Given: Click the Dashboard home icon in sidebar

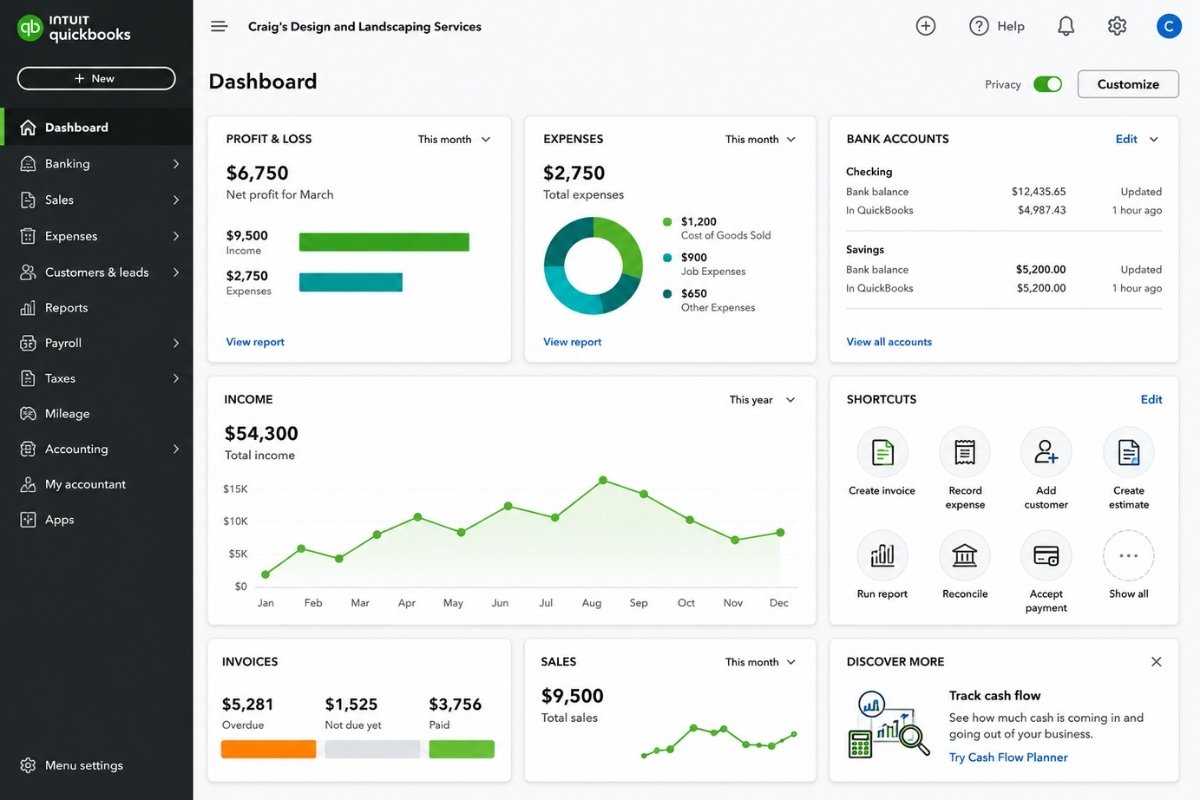Looking at the screenshot, I should pyautogui.click(x=28, y=127).
